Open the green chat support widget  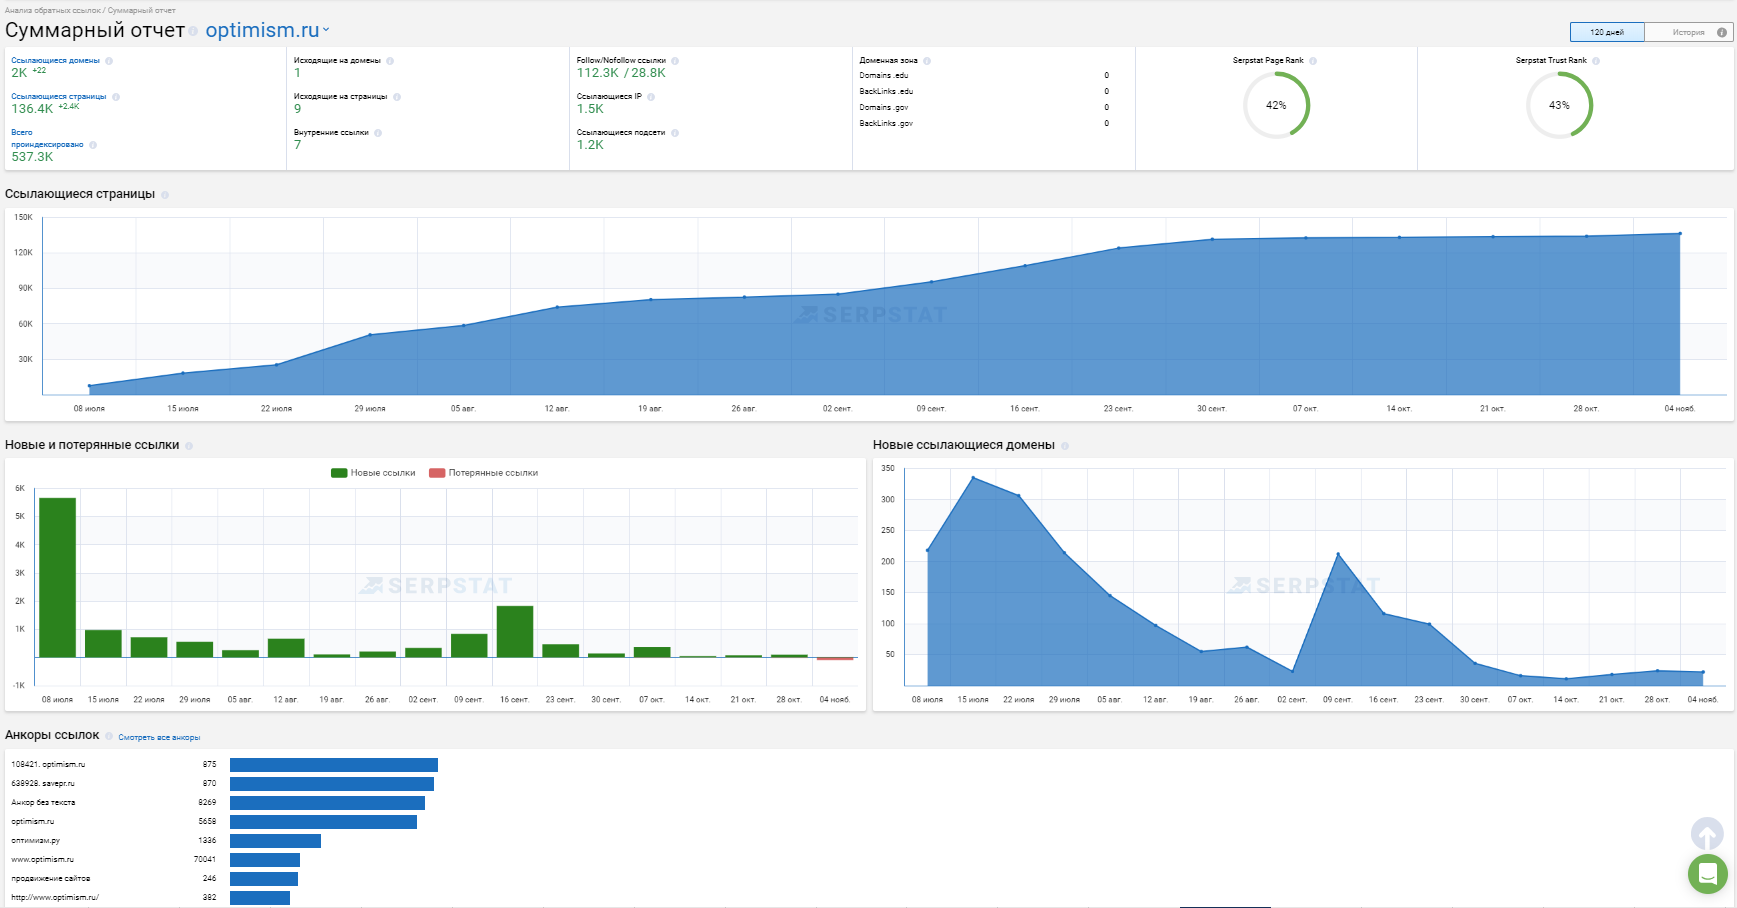tap(1708, 874)
